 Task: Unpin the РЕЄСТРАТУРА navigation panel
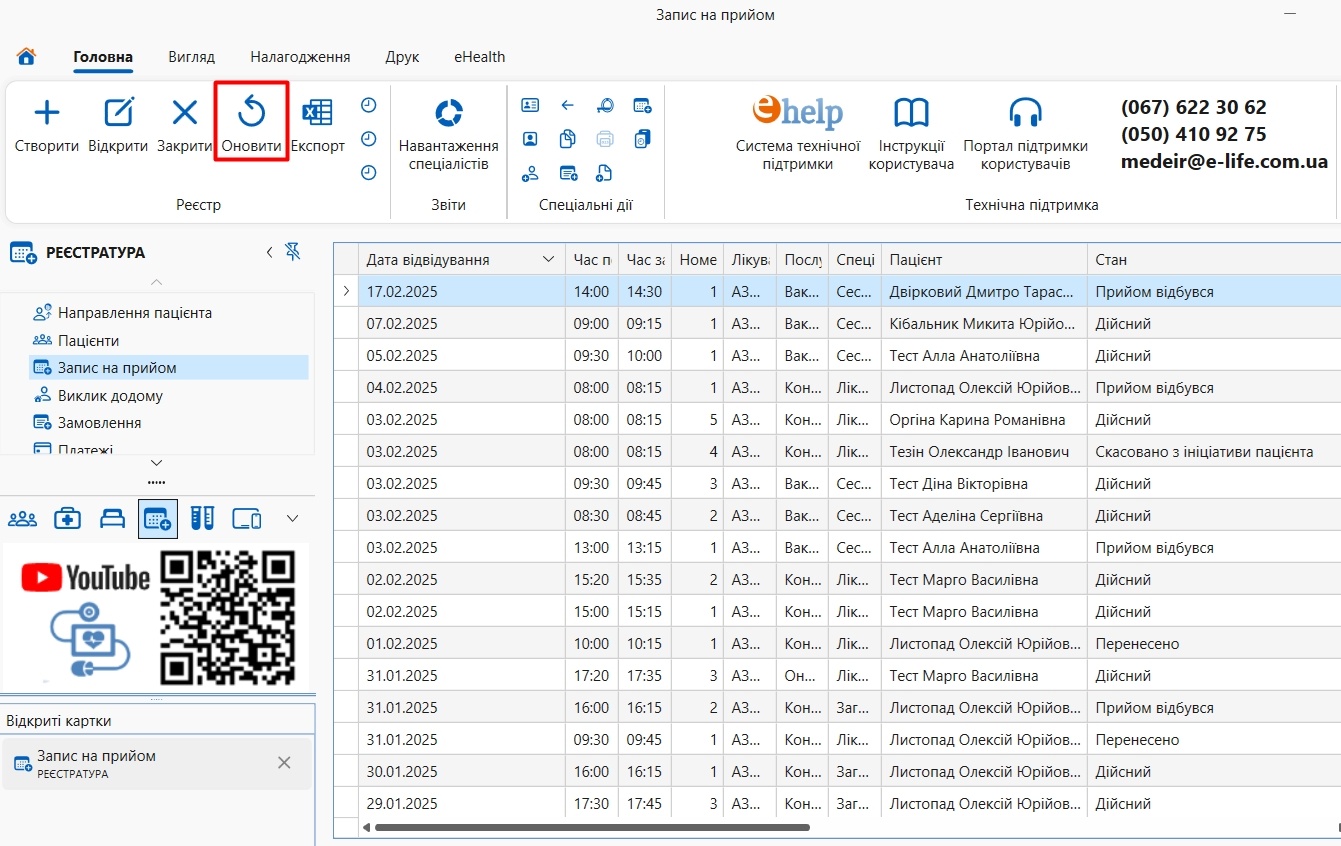pos(293,252)
